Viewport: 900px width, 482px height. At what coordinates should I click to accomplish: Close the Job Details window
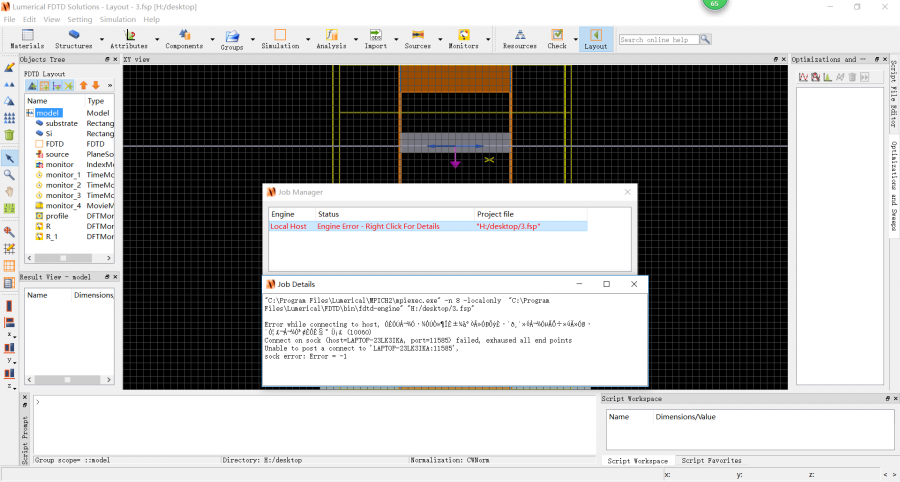(633, 284)
